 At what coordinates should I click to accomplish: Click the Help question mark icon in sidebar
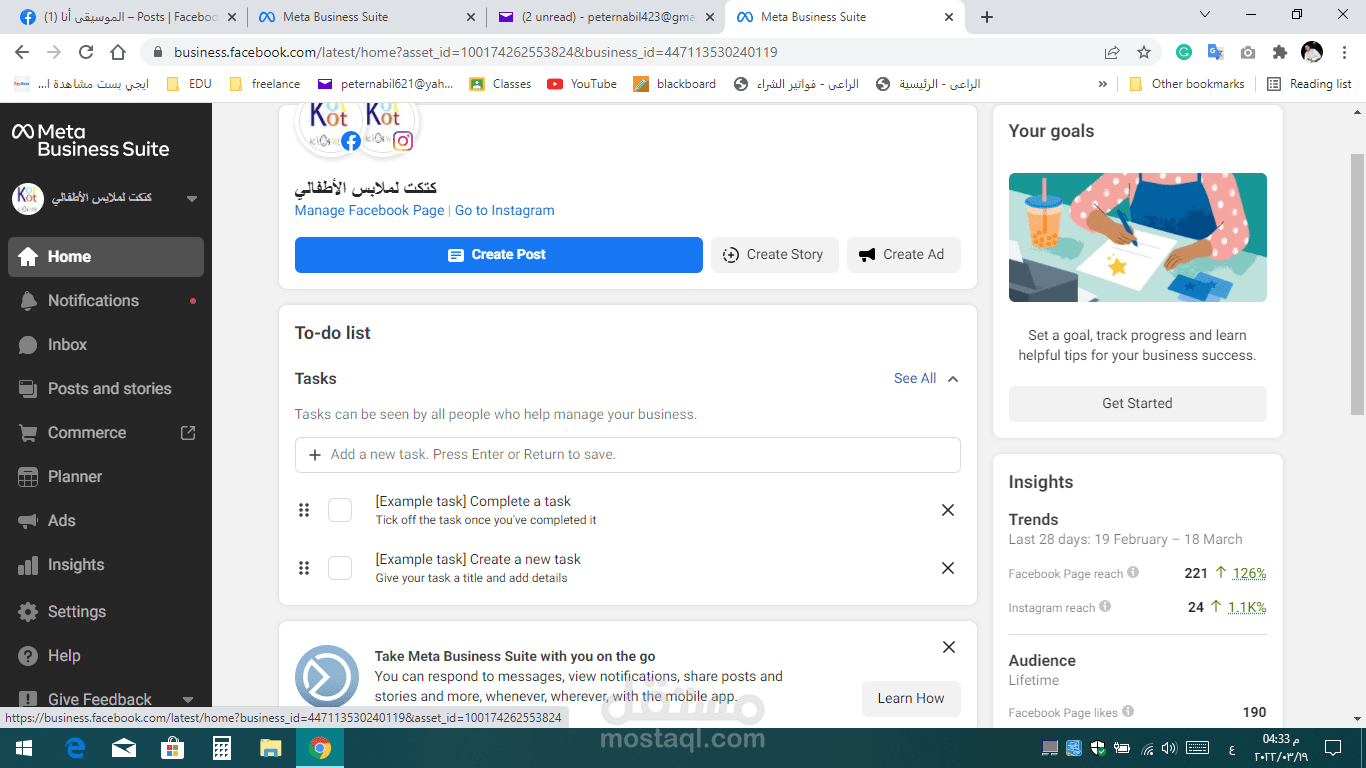click(x=28, y=656)
